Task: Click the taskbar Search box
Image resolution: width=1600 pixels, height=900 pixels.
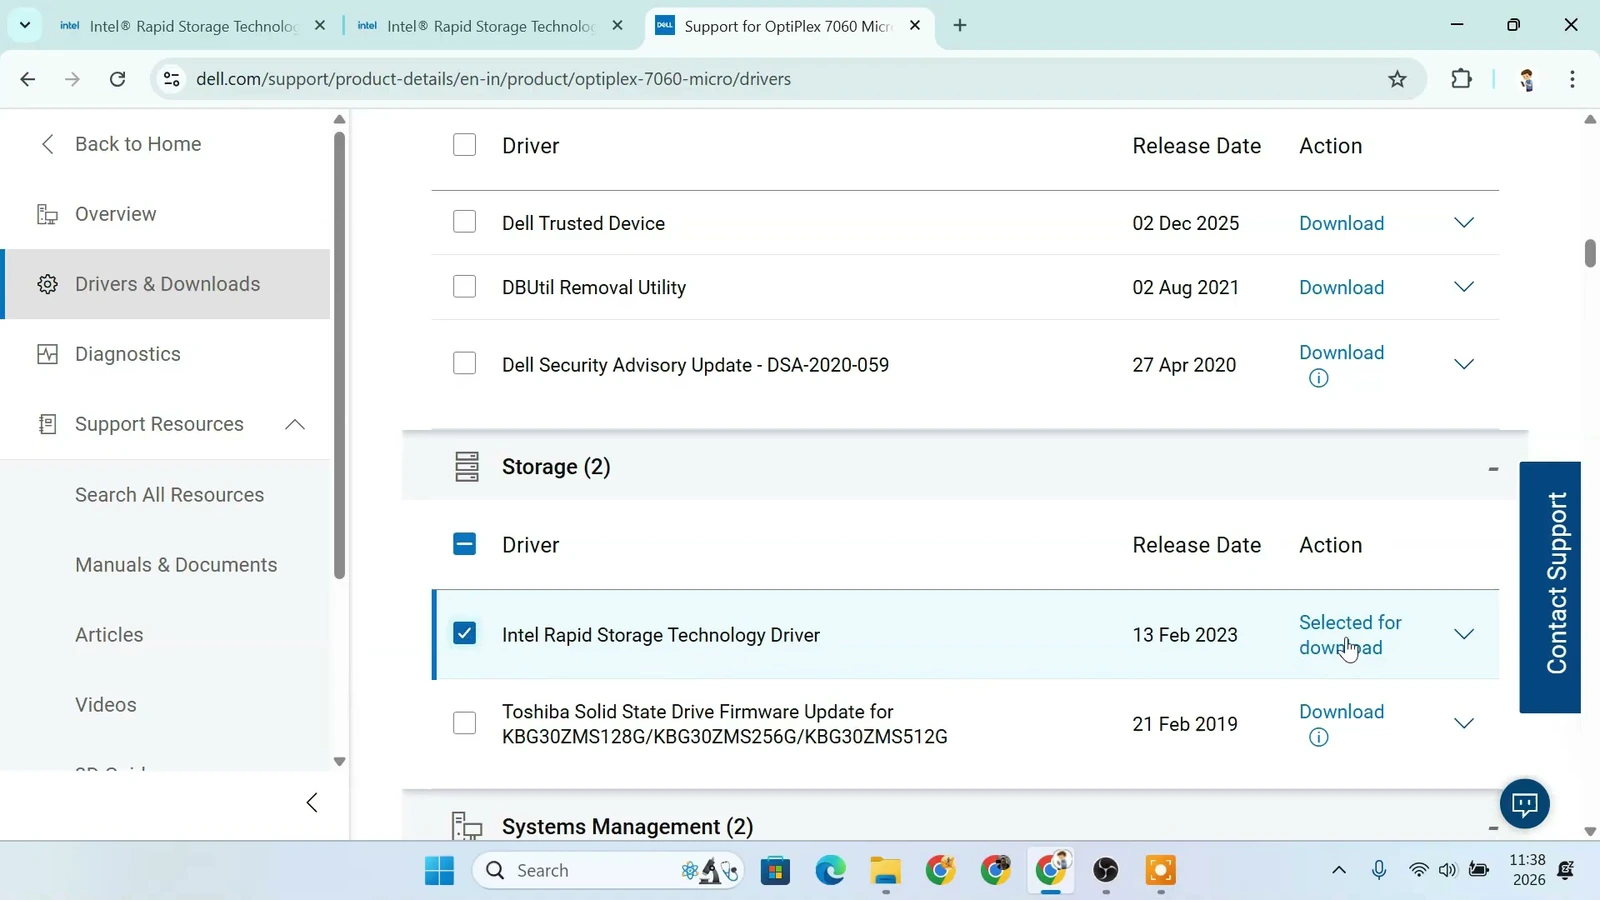Action: (x=608, y=870)
